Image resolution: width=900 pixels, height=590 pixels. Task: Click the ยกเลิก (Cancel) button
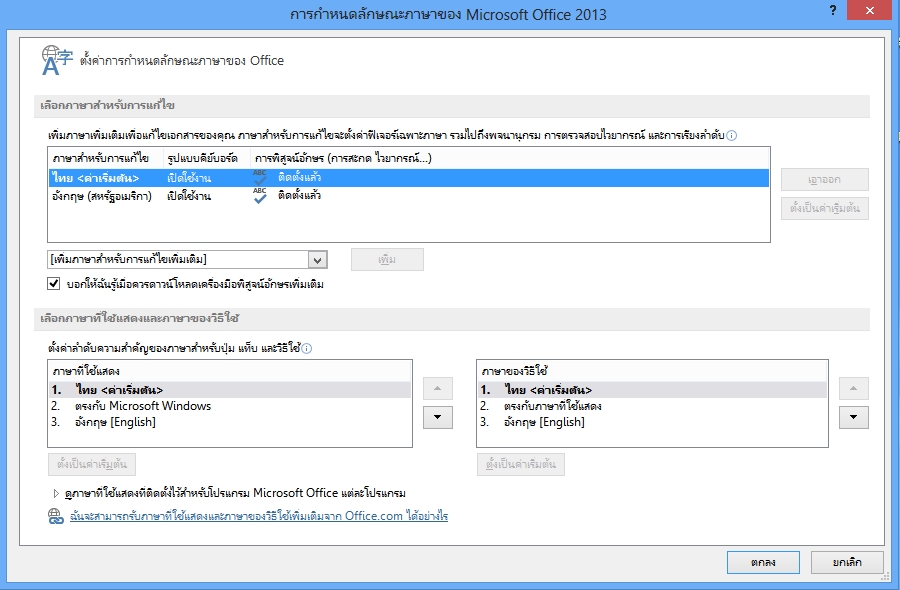click(847, 562)
